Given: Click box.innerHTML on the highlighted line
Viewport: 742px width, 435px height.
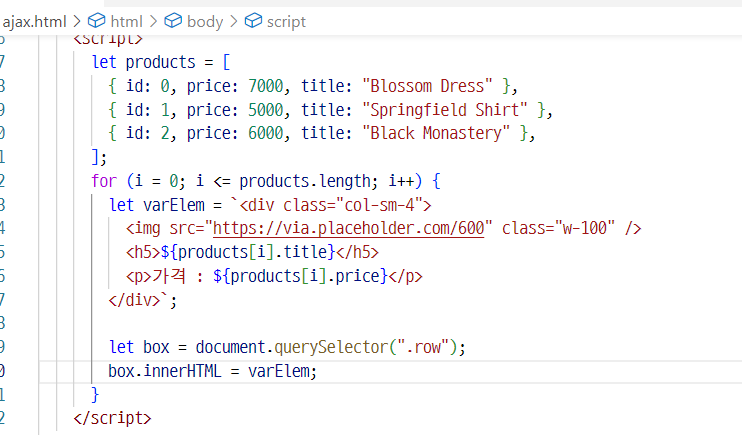Looking at the screenshot, I should pos(165,371).
